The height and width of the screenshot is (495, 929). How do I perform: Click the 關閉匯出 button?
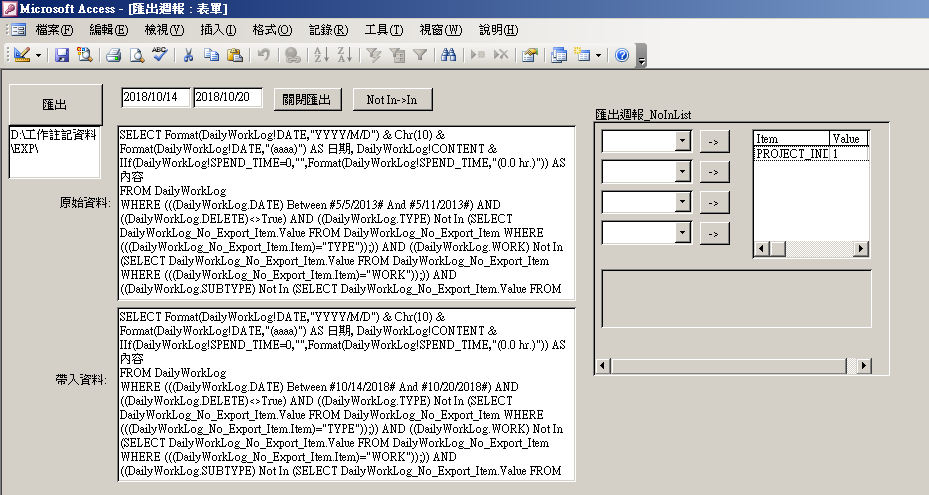[307, 100]
